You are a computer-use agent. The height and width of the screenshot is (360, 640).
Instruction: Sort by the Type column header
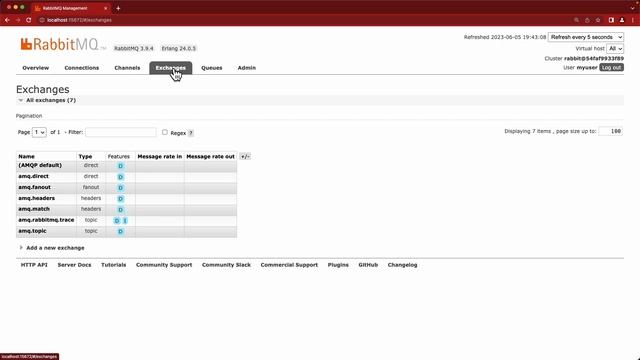(x=85, y=156)
